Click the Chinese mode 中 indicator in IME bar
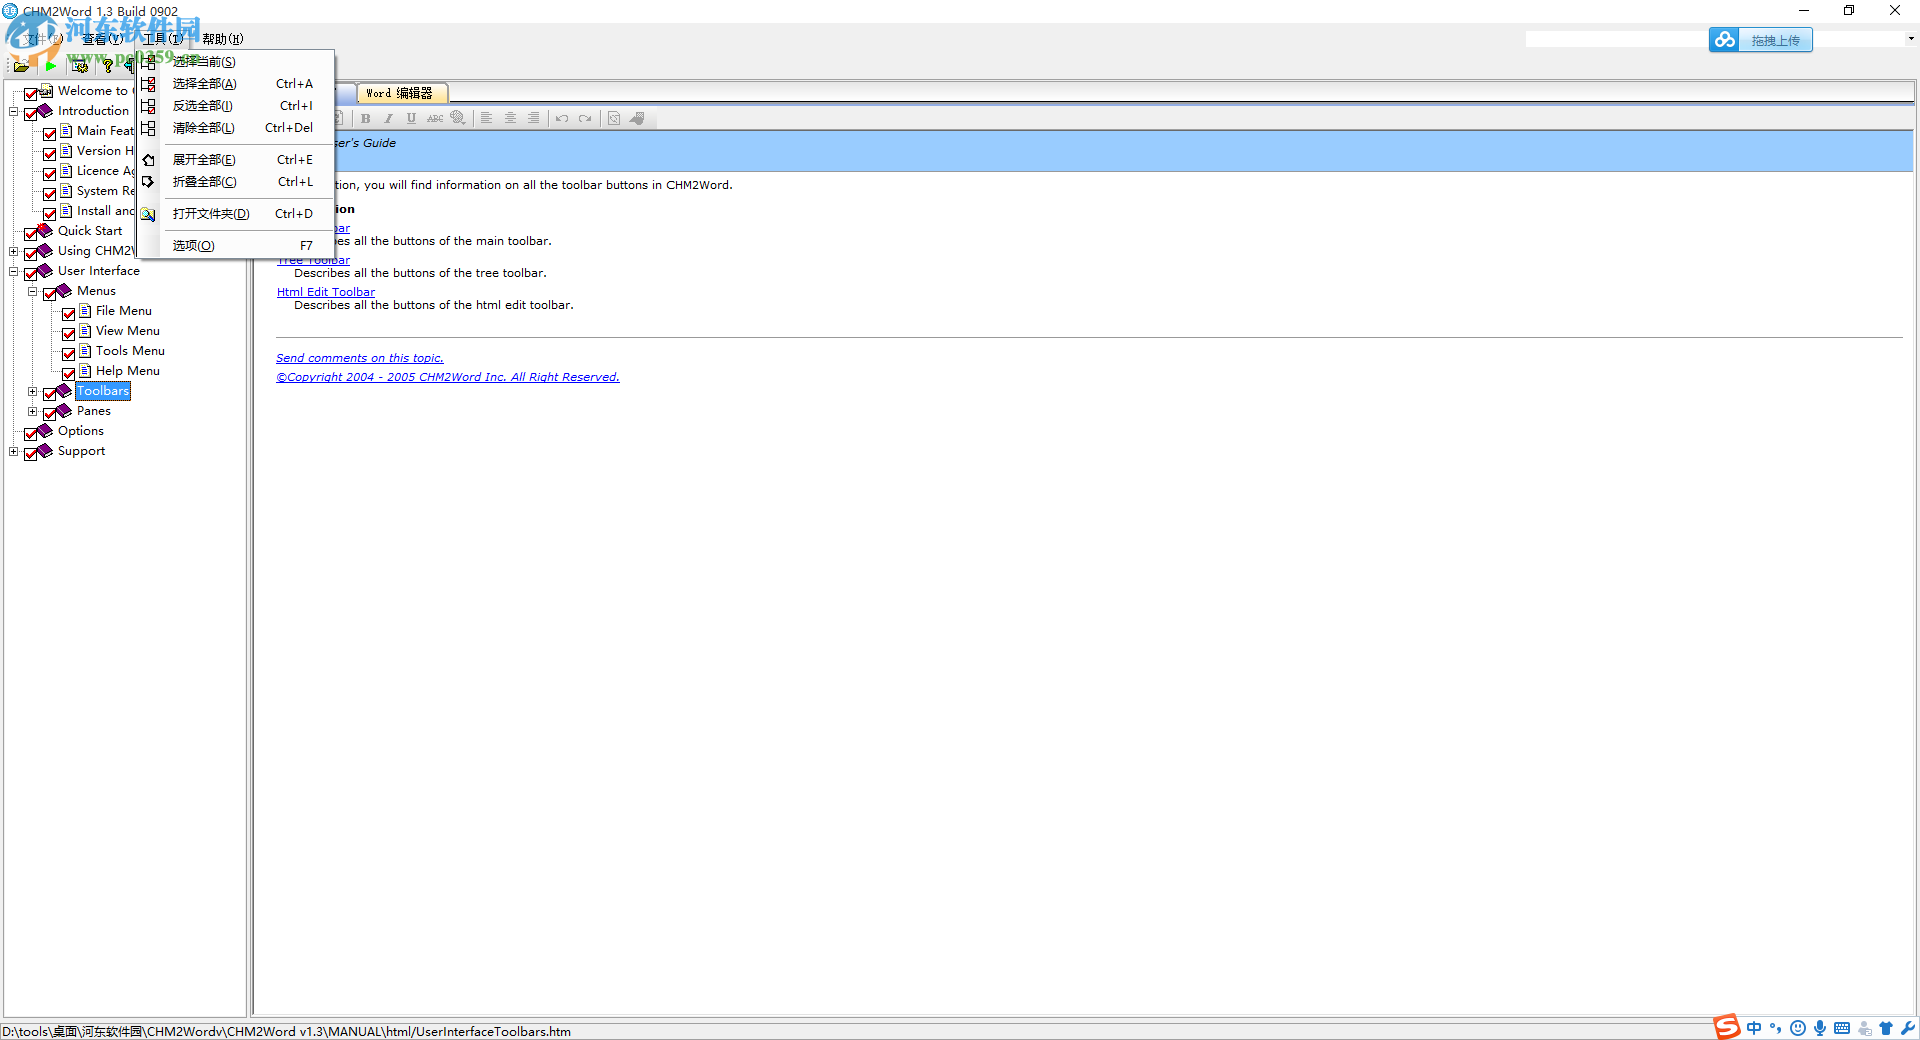Screen dimensions: 1920x1040 pos(1754,1028)
